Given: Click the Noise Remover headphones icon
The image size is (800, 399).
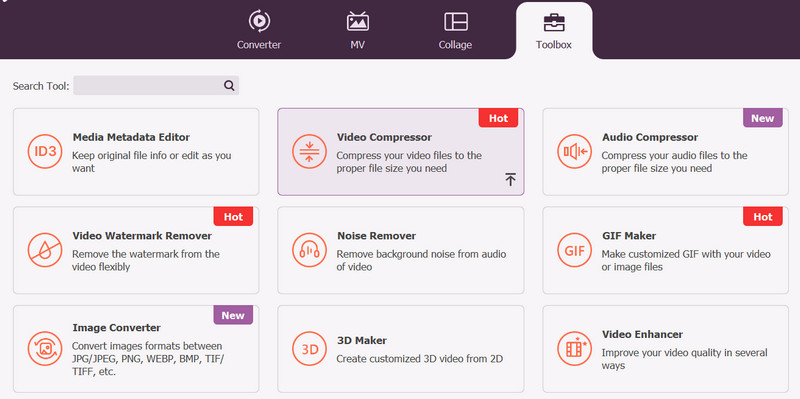Looking at the screenshot, I should click(x=309, y=250).
